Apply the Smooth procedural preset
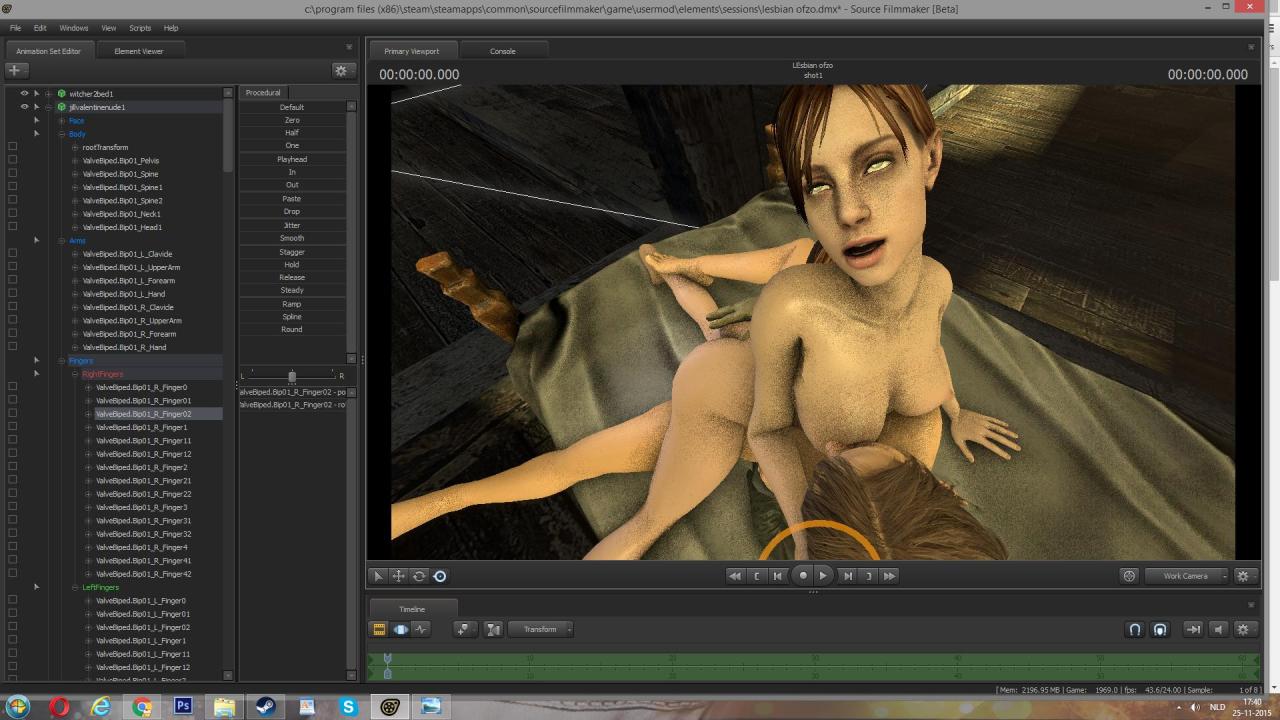 [x=292, y=238]
